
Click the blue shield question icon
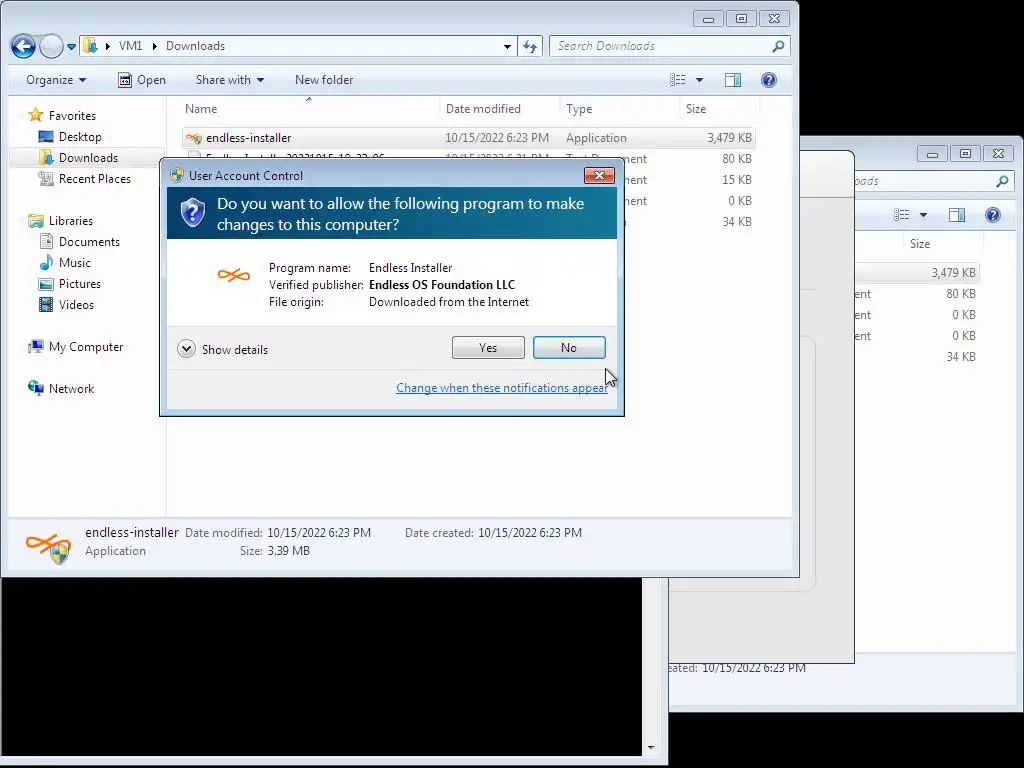coord(193,213)
